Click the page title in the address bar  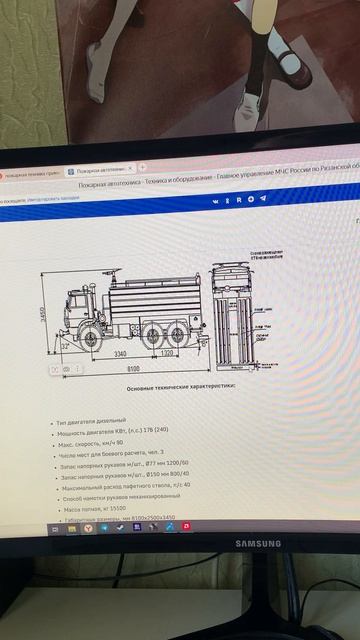tap(218, 177)
